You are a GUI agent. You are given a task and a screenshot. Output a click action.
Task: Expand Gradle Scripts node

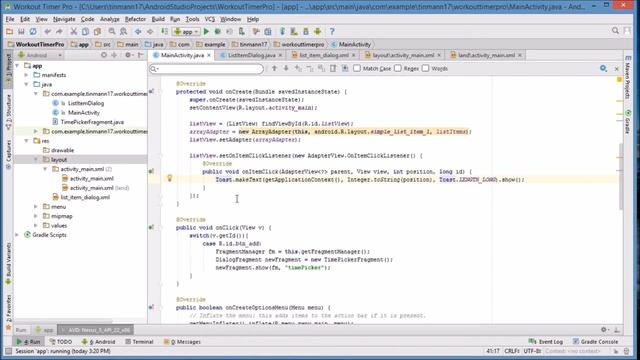pos(17,235)
